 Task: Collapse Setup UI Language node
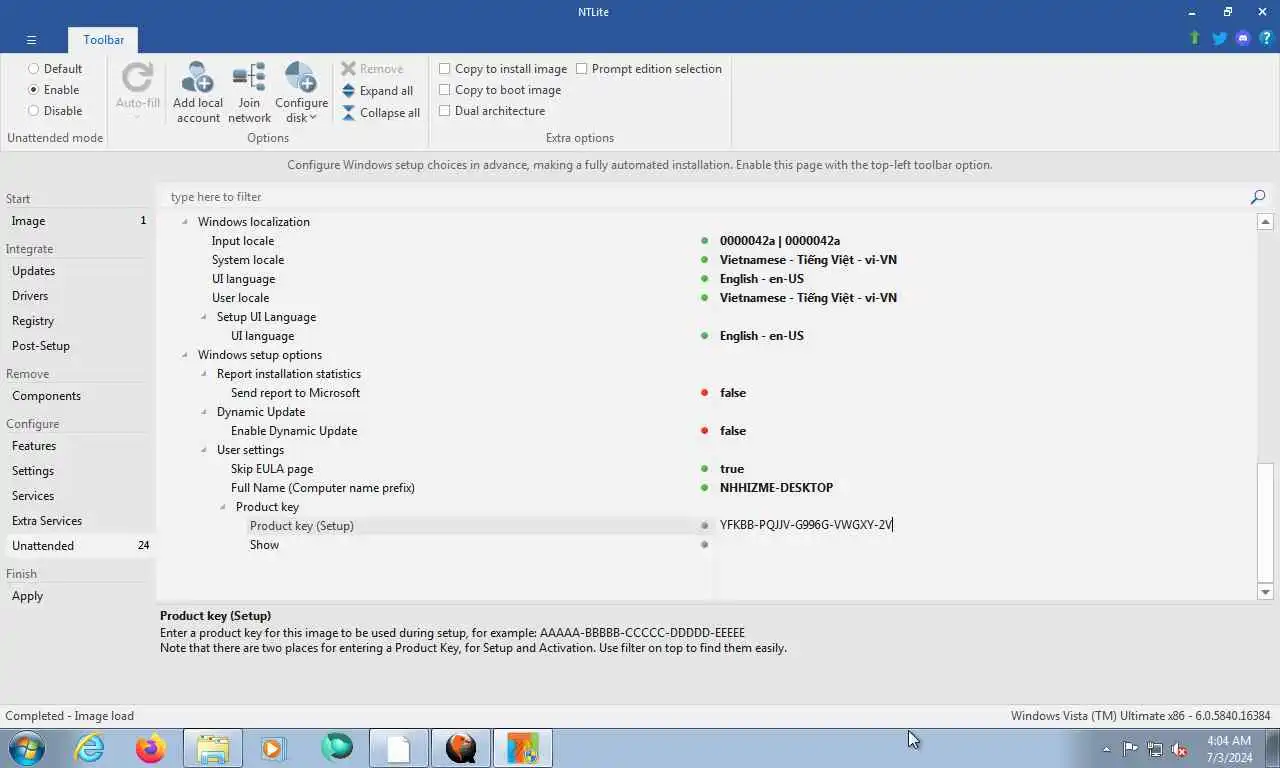[204, 317]
